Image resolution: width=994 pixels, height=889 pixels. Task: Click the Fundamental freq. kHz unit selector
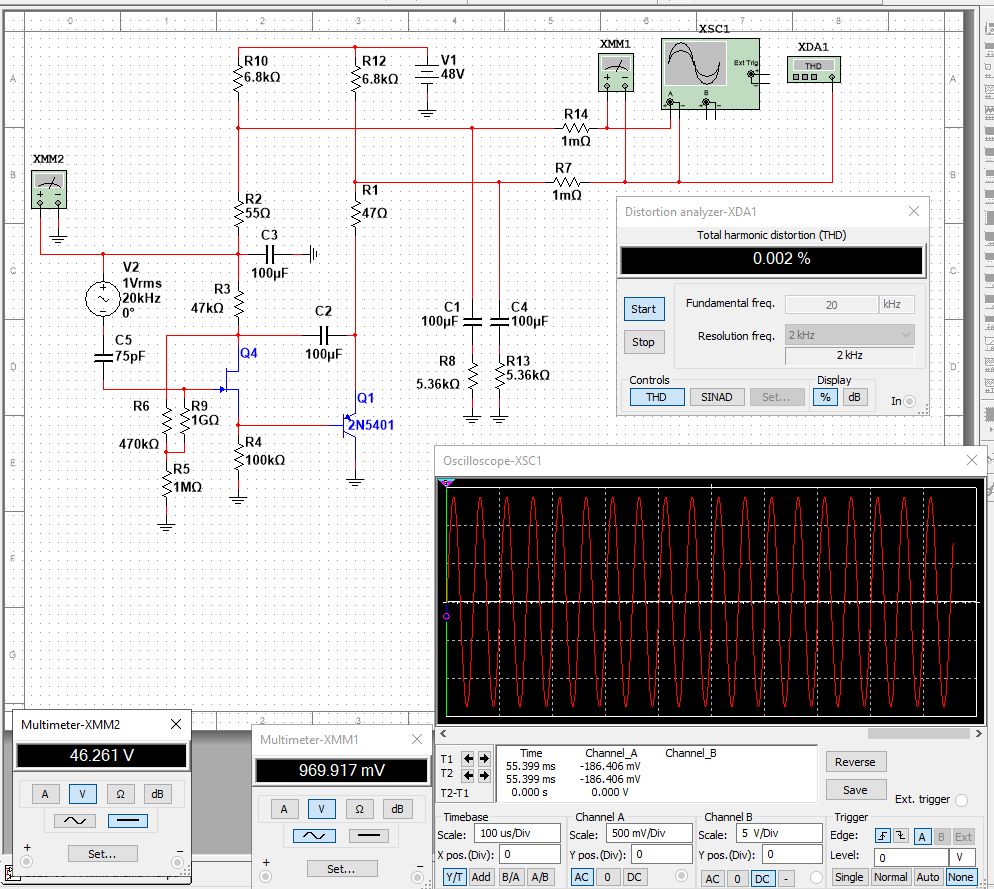click(896, 305)
